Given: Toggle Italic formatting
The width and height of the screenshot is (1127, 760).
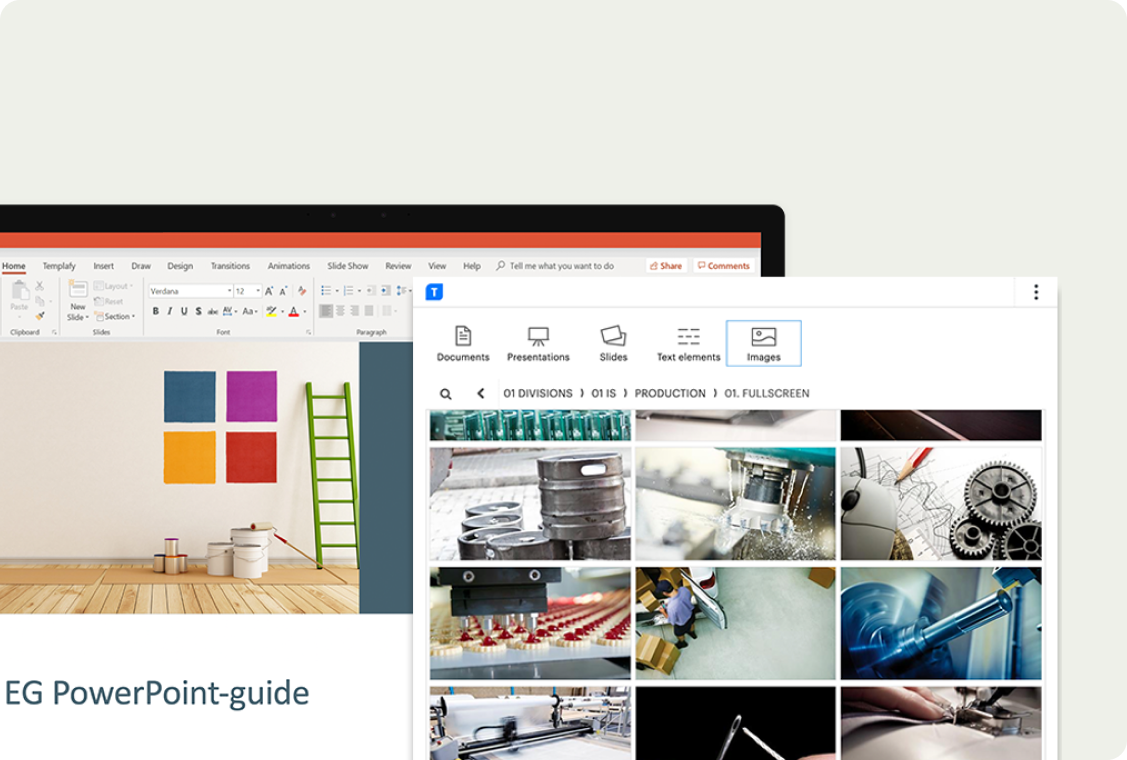Looking at the screenshot, I should 170,312.
